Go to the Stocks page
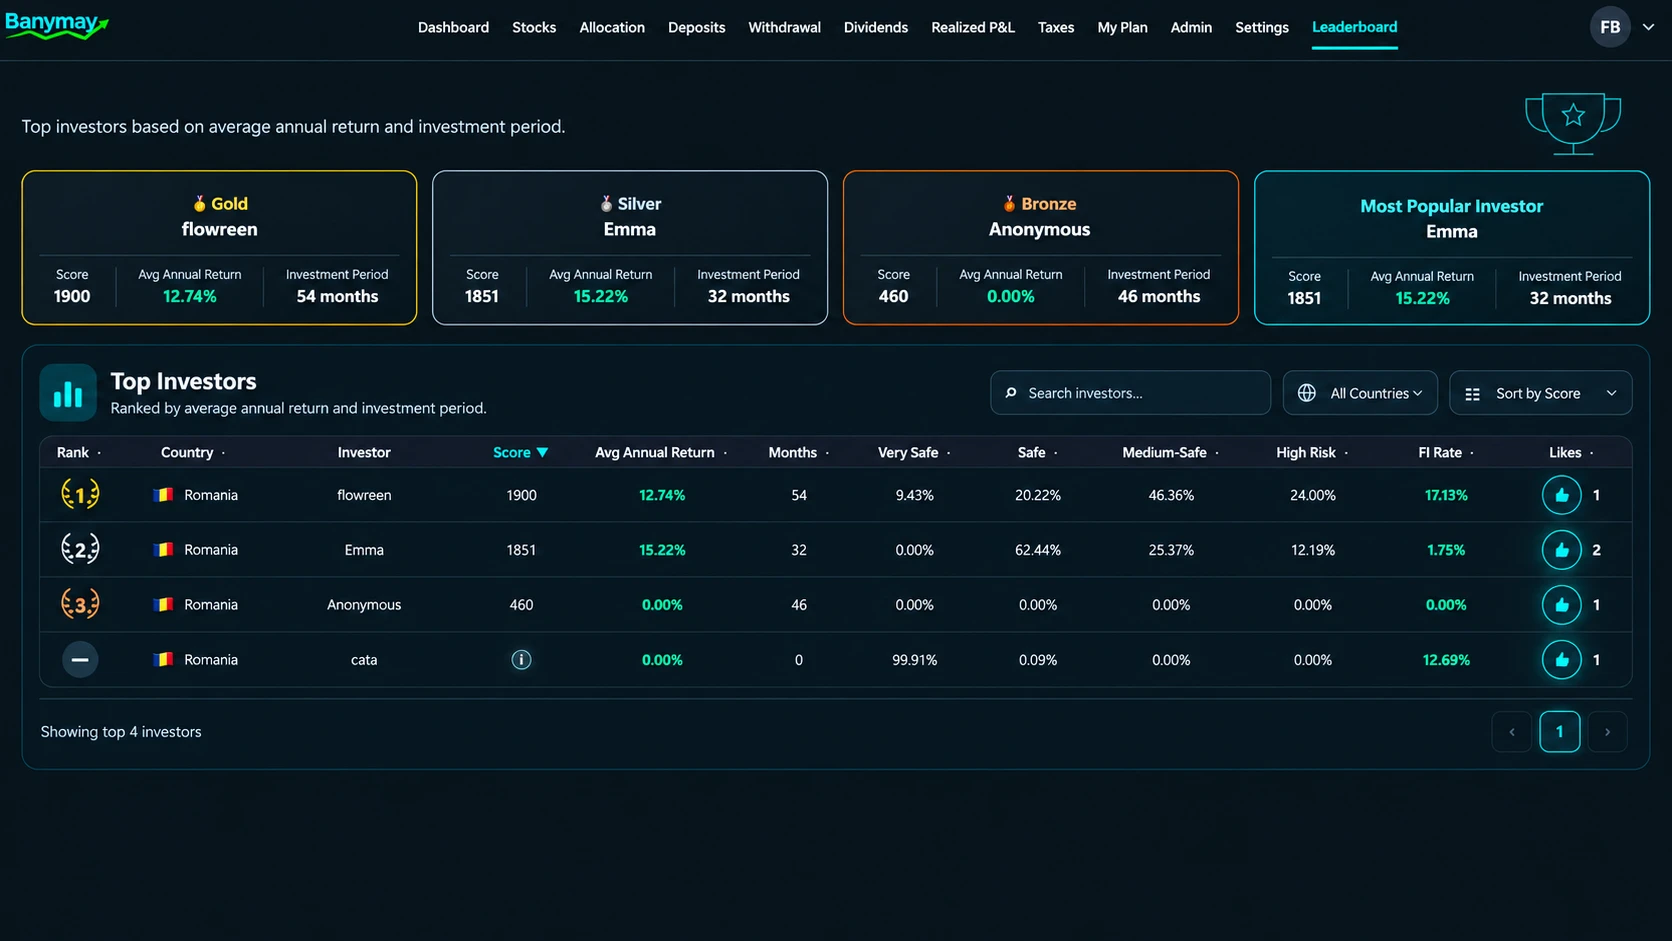Screen dimensions: 1672x941 pos(534,27)
